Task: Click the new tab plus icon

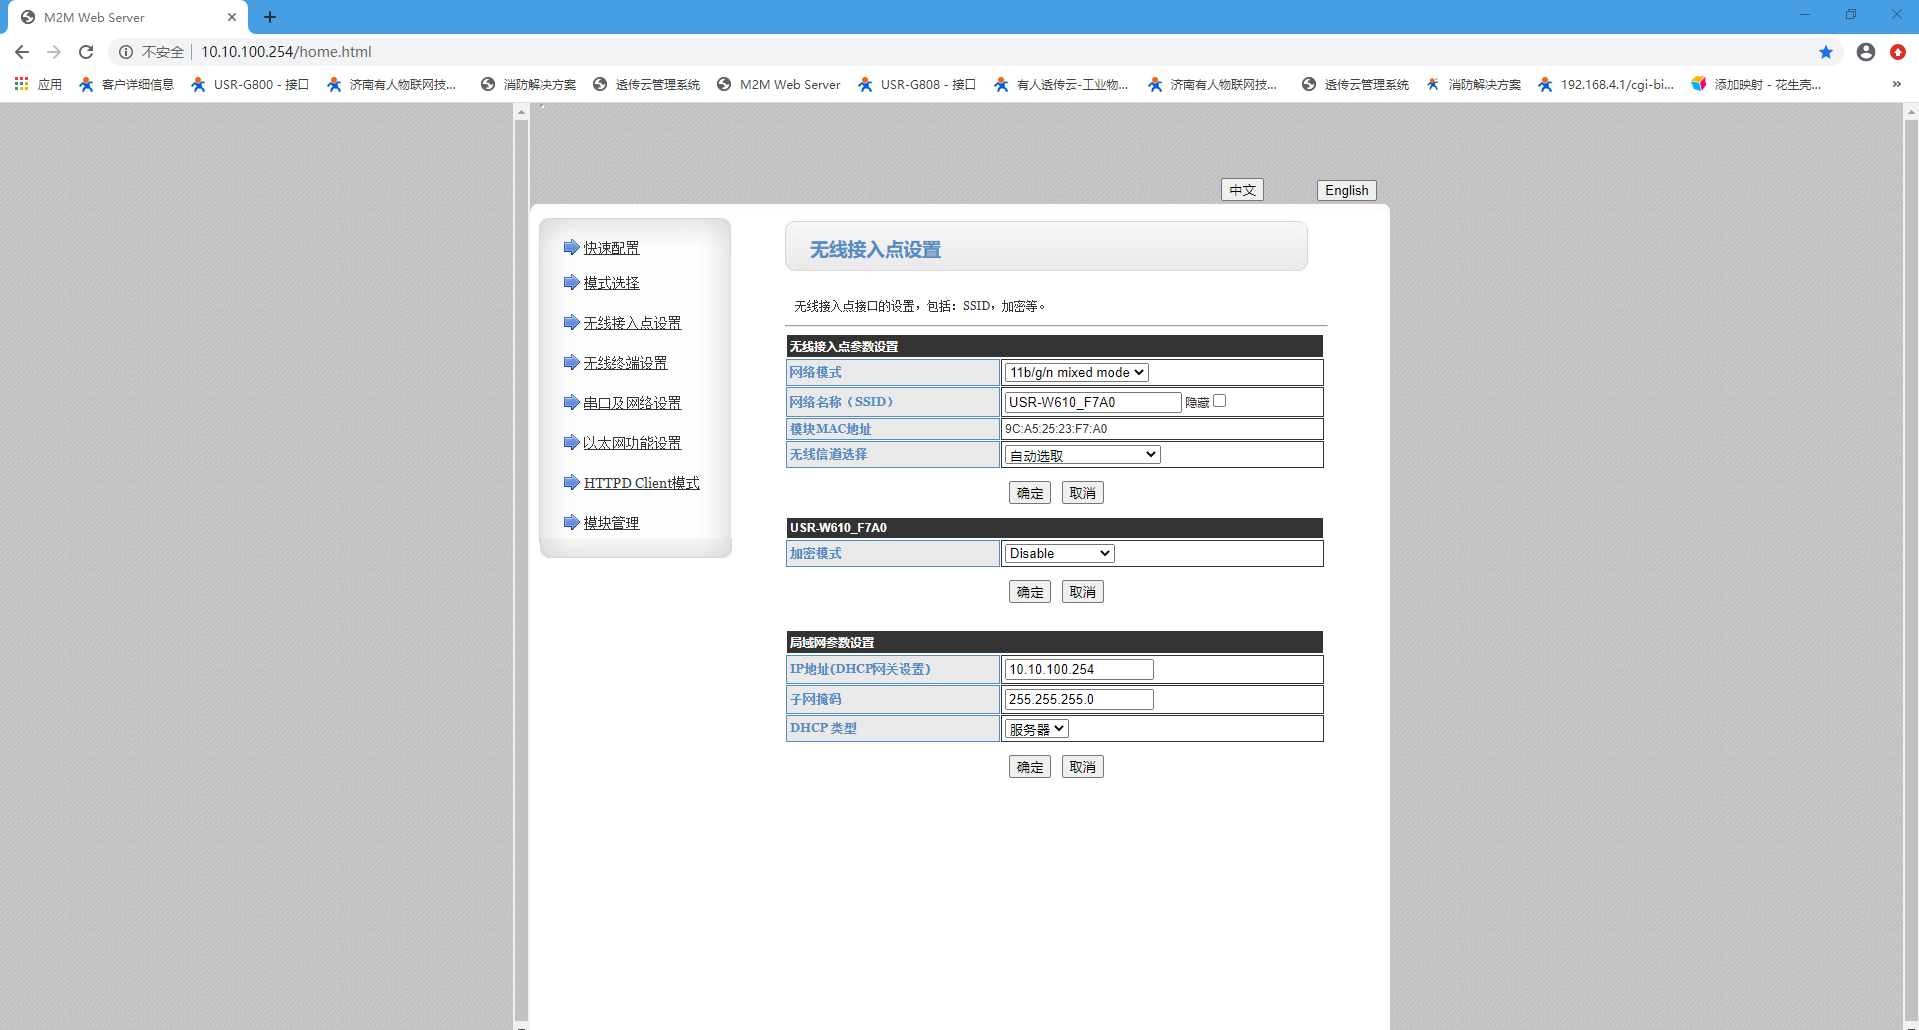Action: coord(270,17)
